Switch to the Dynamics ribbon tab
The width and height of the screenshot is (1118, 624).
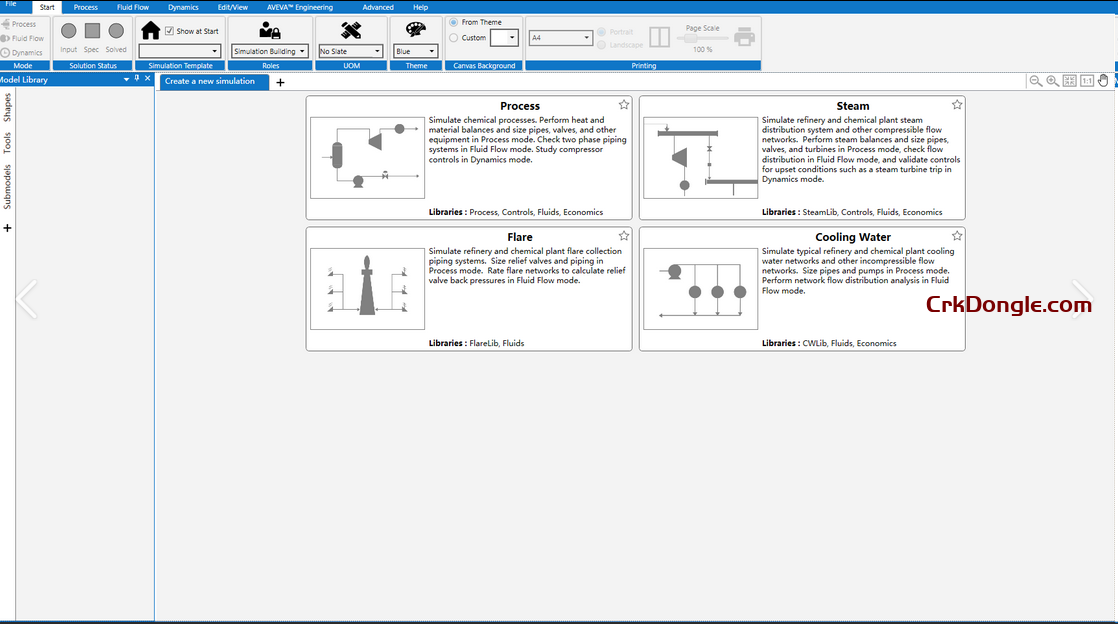click(x=183, y=6)
